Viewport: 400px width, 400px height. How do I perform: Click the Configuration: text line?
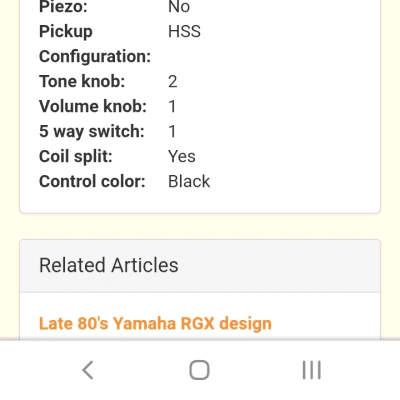95,56
